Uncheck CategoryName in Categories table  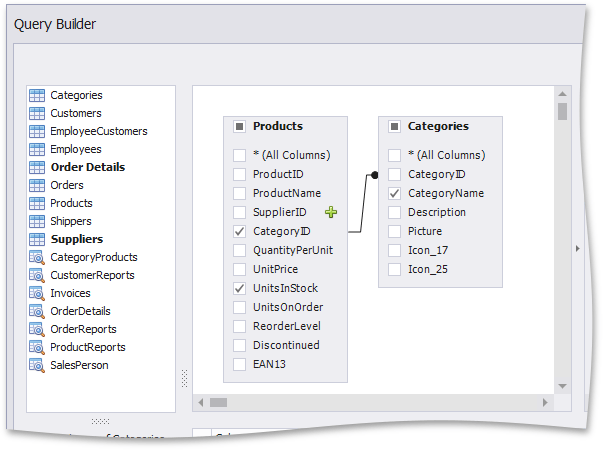pyautogui.click(x=394, y=193)
